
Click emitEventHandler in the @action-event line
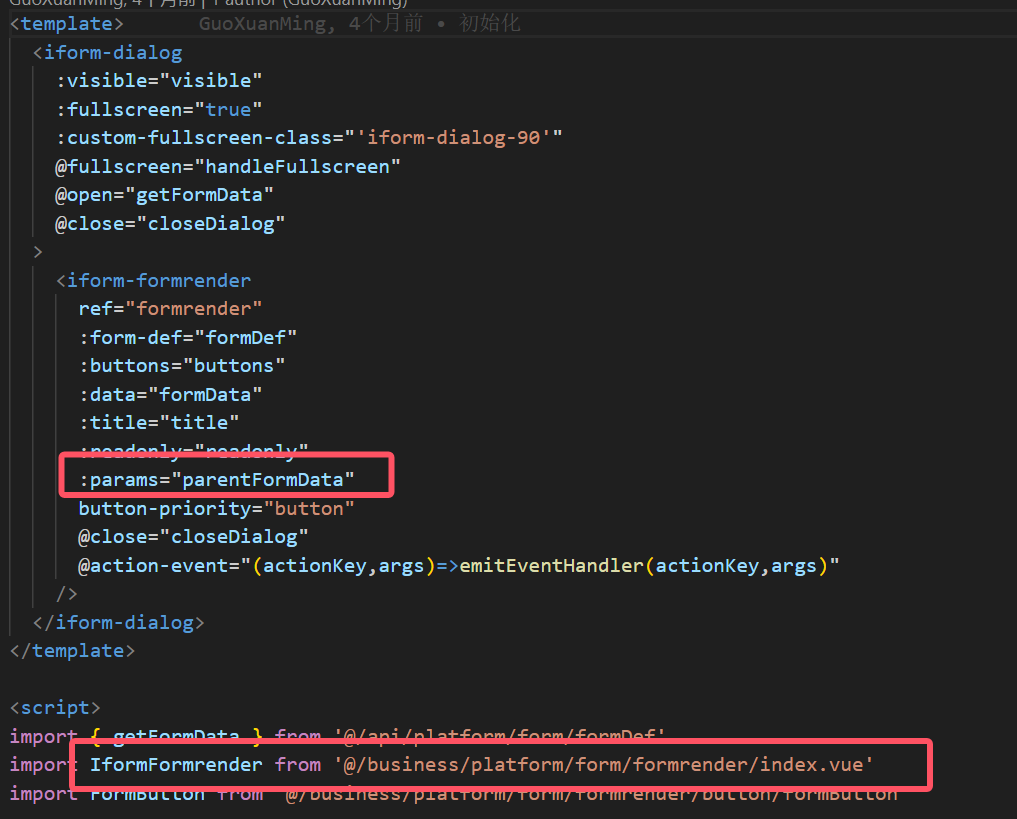(551, 565)
